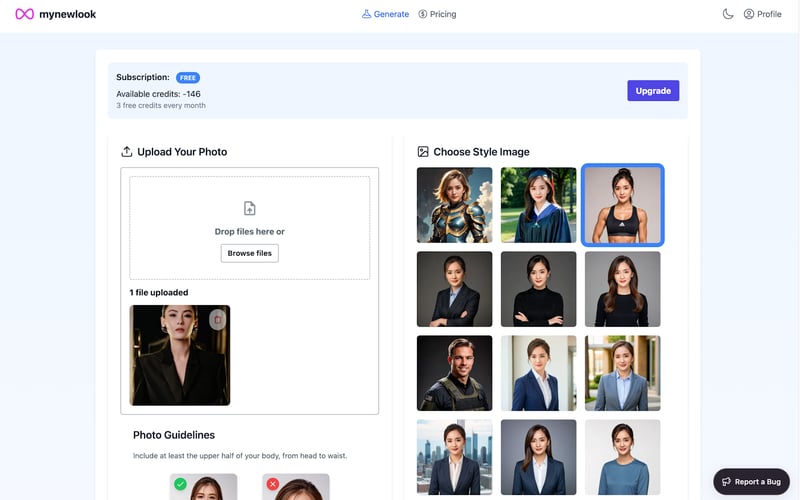The image size is (800, 500).
Task: Choose the navy suit gray backdrop style
Action: (x=539, y=457)
